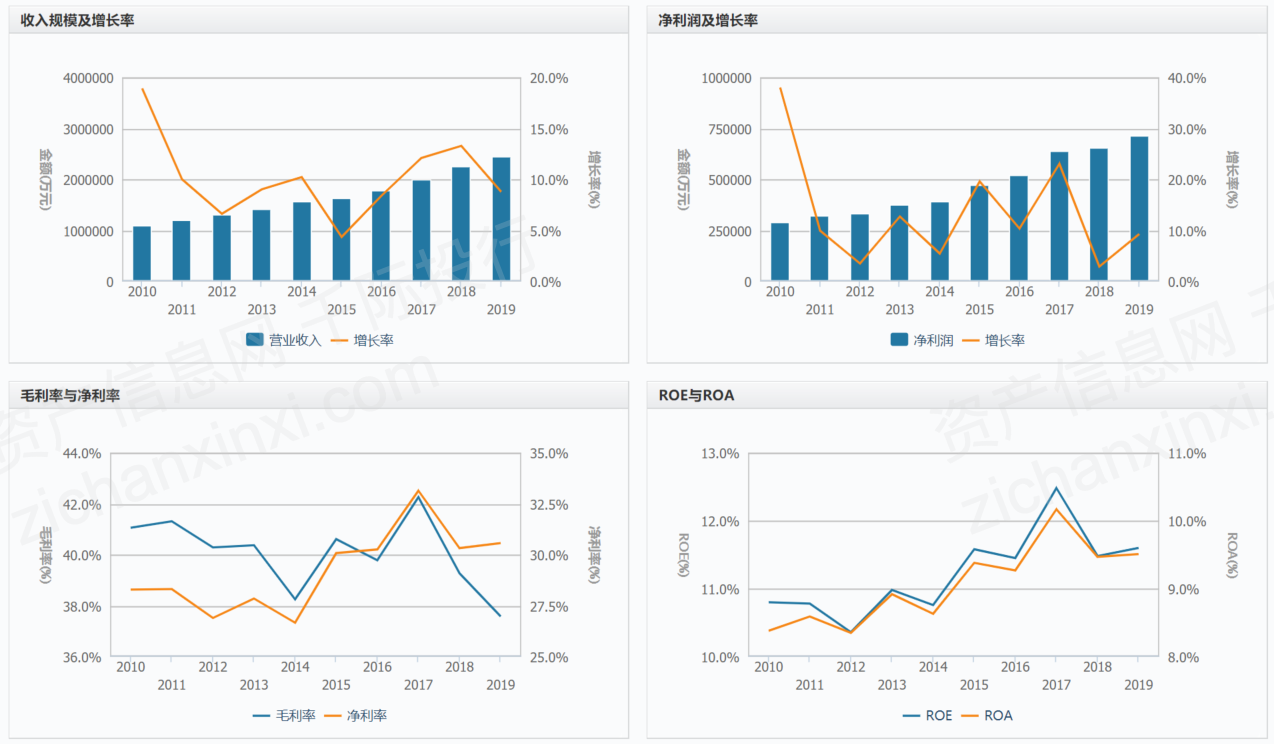
Task: Click the 2019 bar in the 营业收入 chart
Action: (501, 220)
